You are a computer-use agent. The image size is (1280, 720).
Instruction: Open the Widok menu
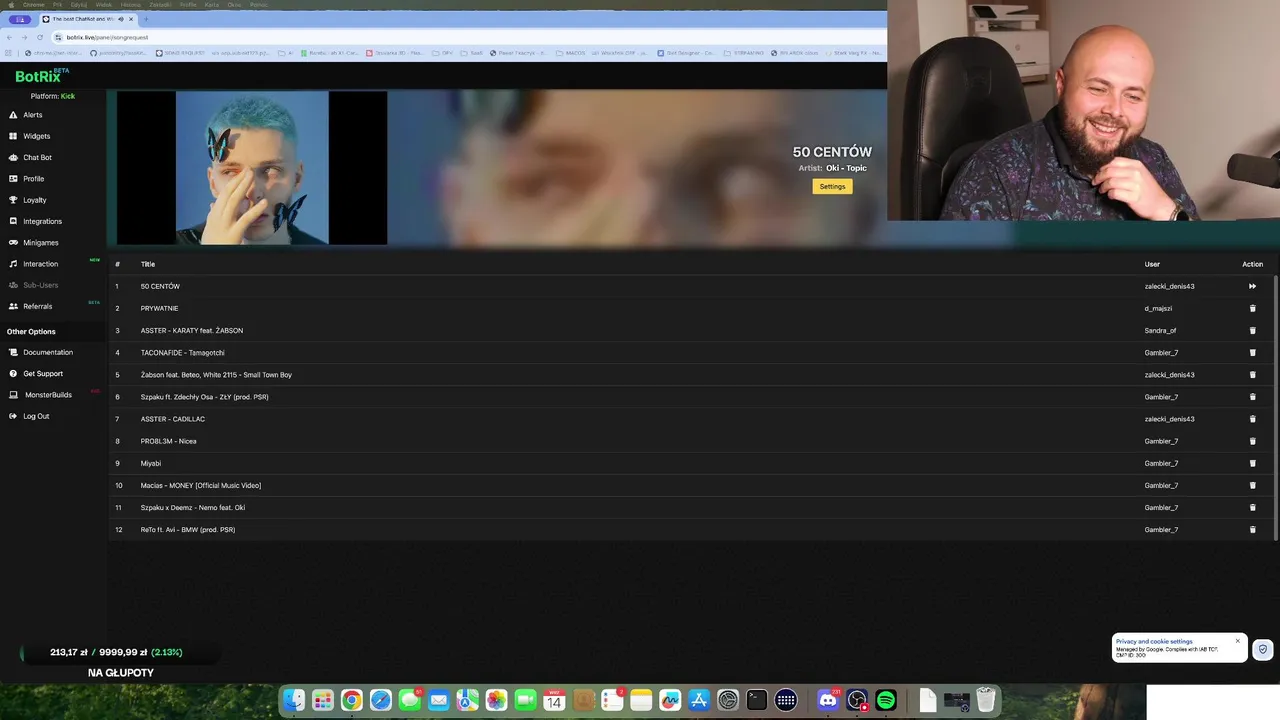point(104,5)
